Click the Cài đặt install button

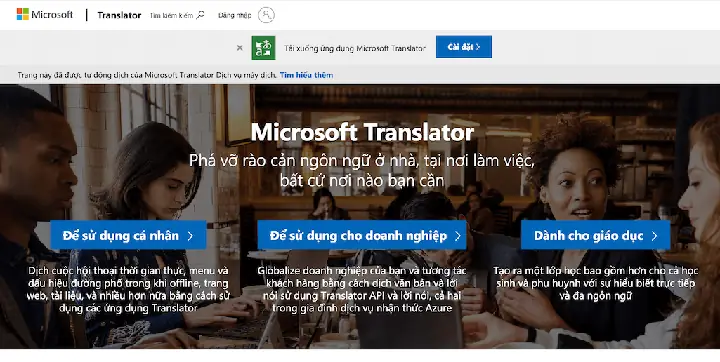click(464, 47)
